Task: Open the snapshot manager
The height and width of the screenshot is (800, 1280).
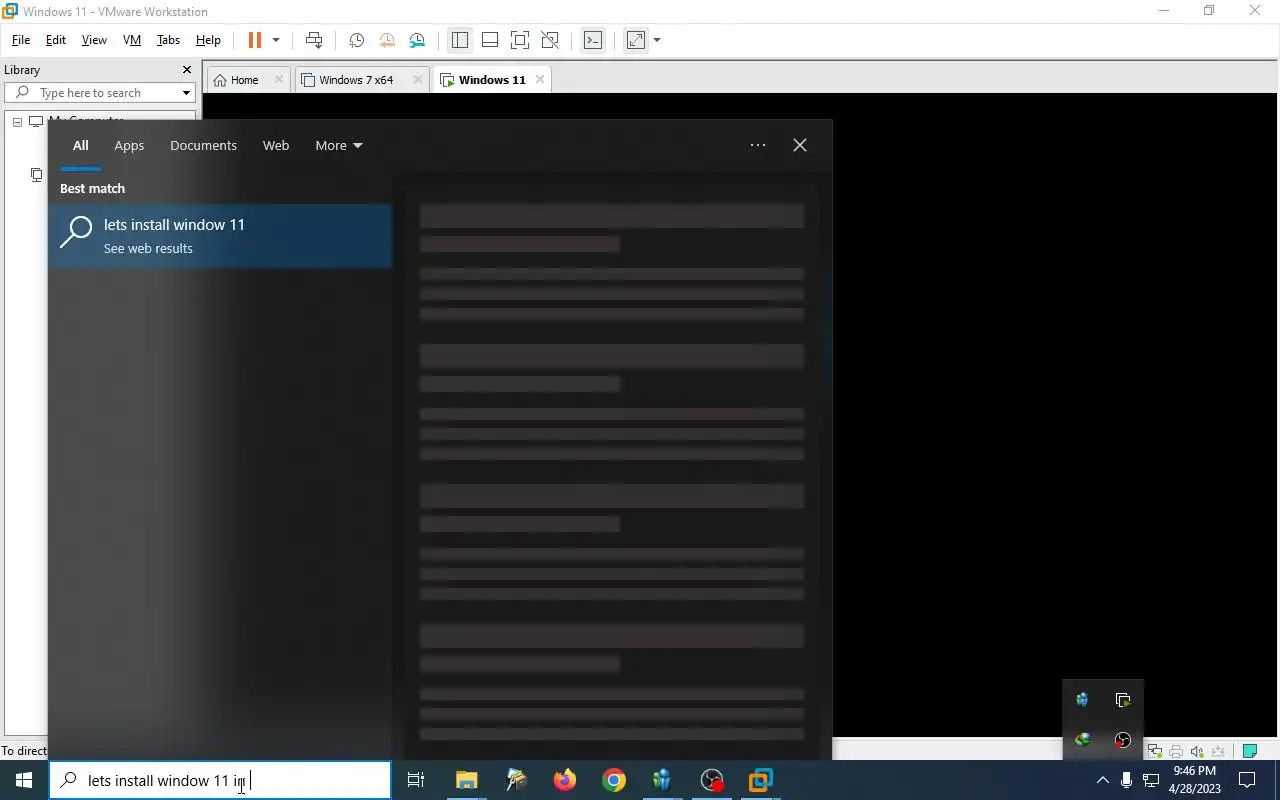Action: coord(417,40)
